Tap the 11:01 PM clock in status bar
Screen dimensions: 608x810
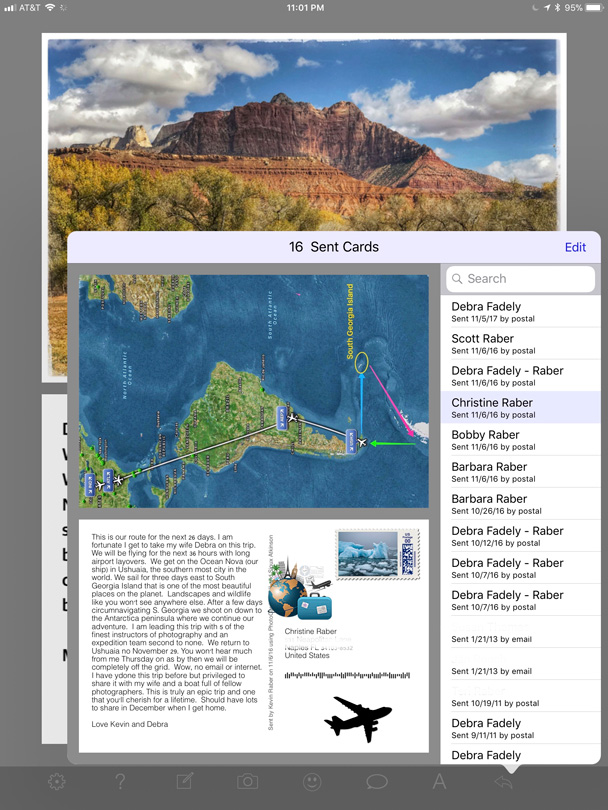[305, 8]
